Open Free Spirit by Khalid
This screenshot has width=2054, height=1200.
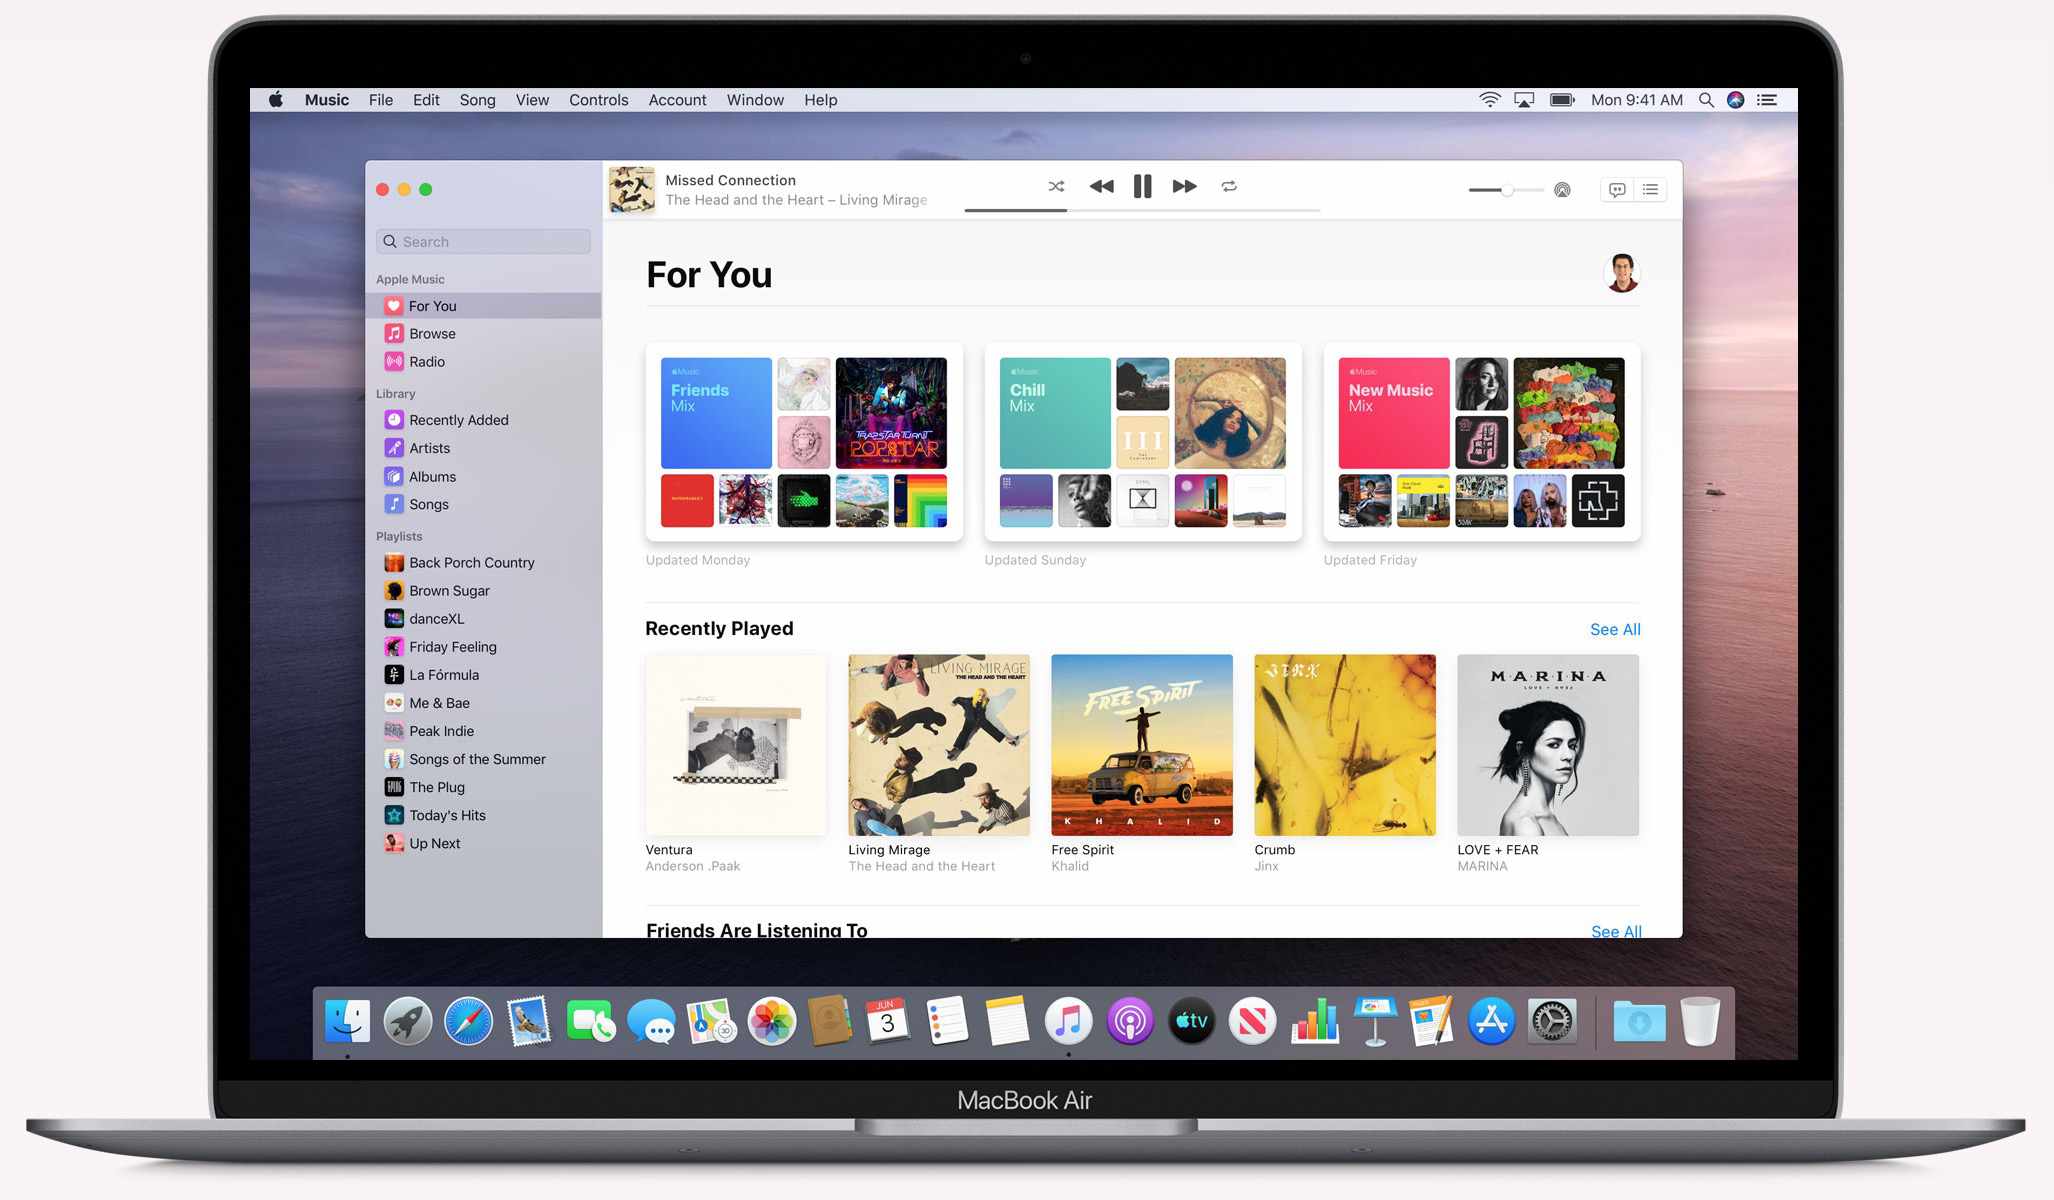pos(1141,744)
